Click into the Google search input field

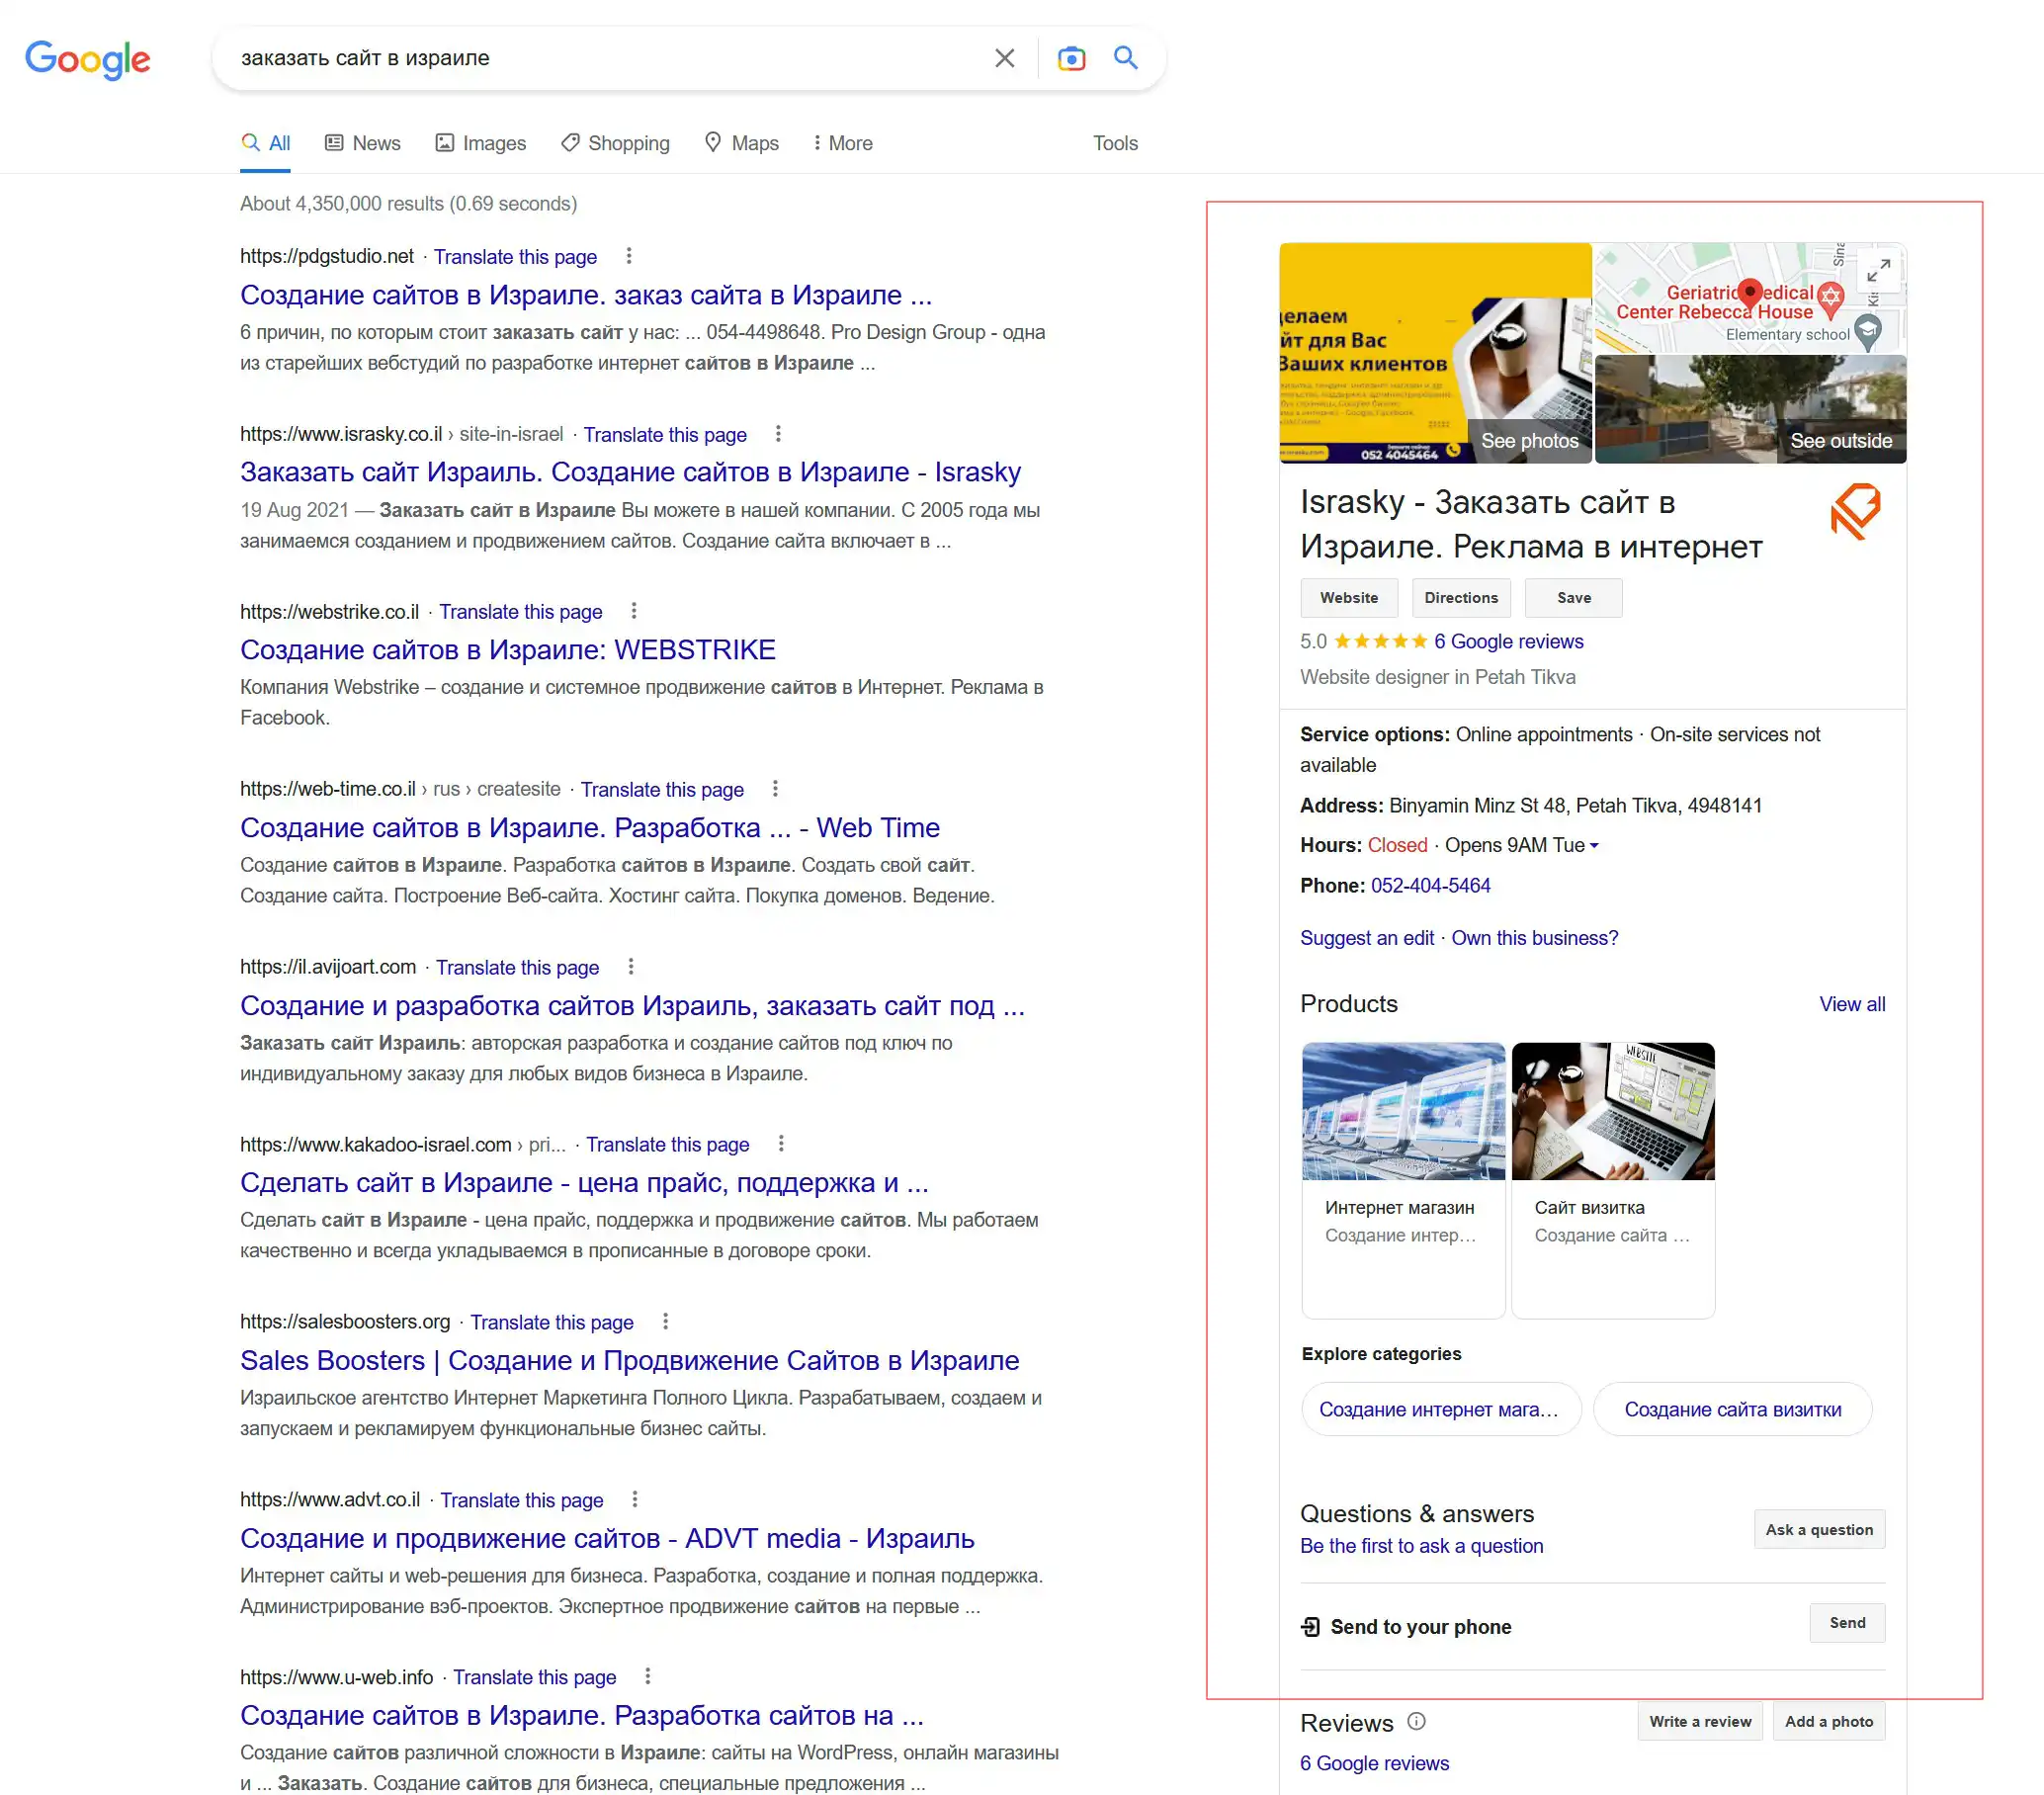pos(600,58)
